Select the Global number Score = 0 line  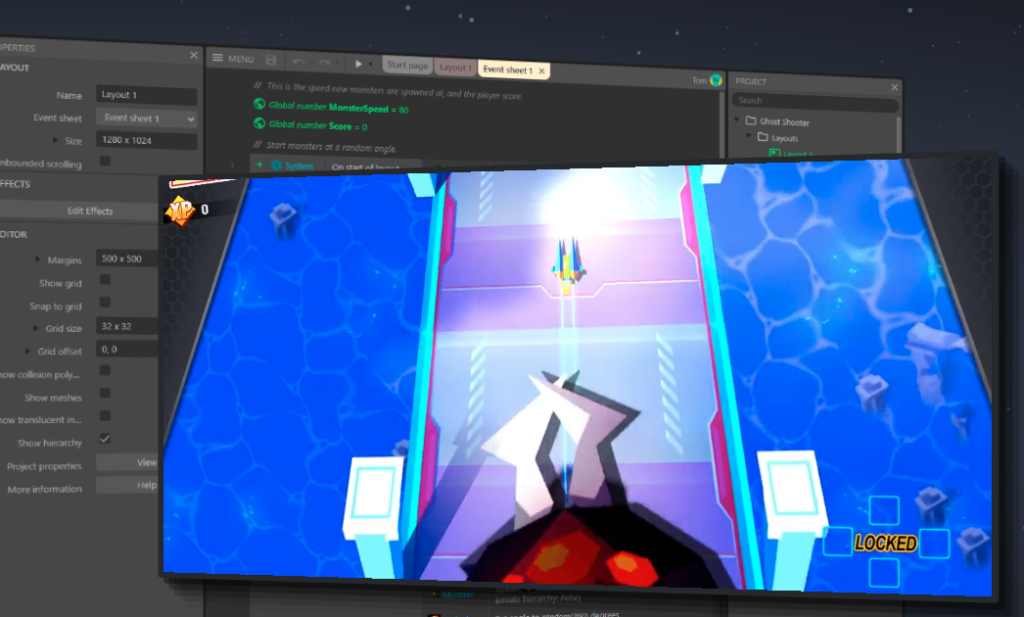[x=318, y=125]
